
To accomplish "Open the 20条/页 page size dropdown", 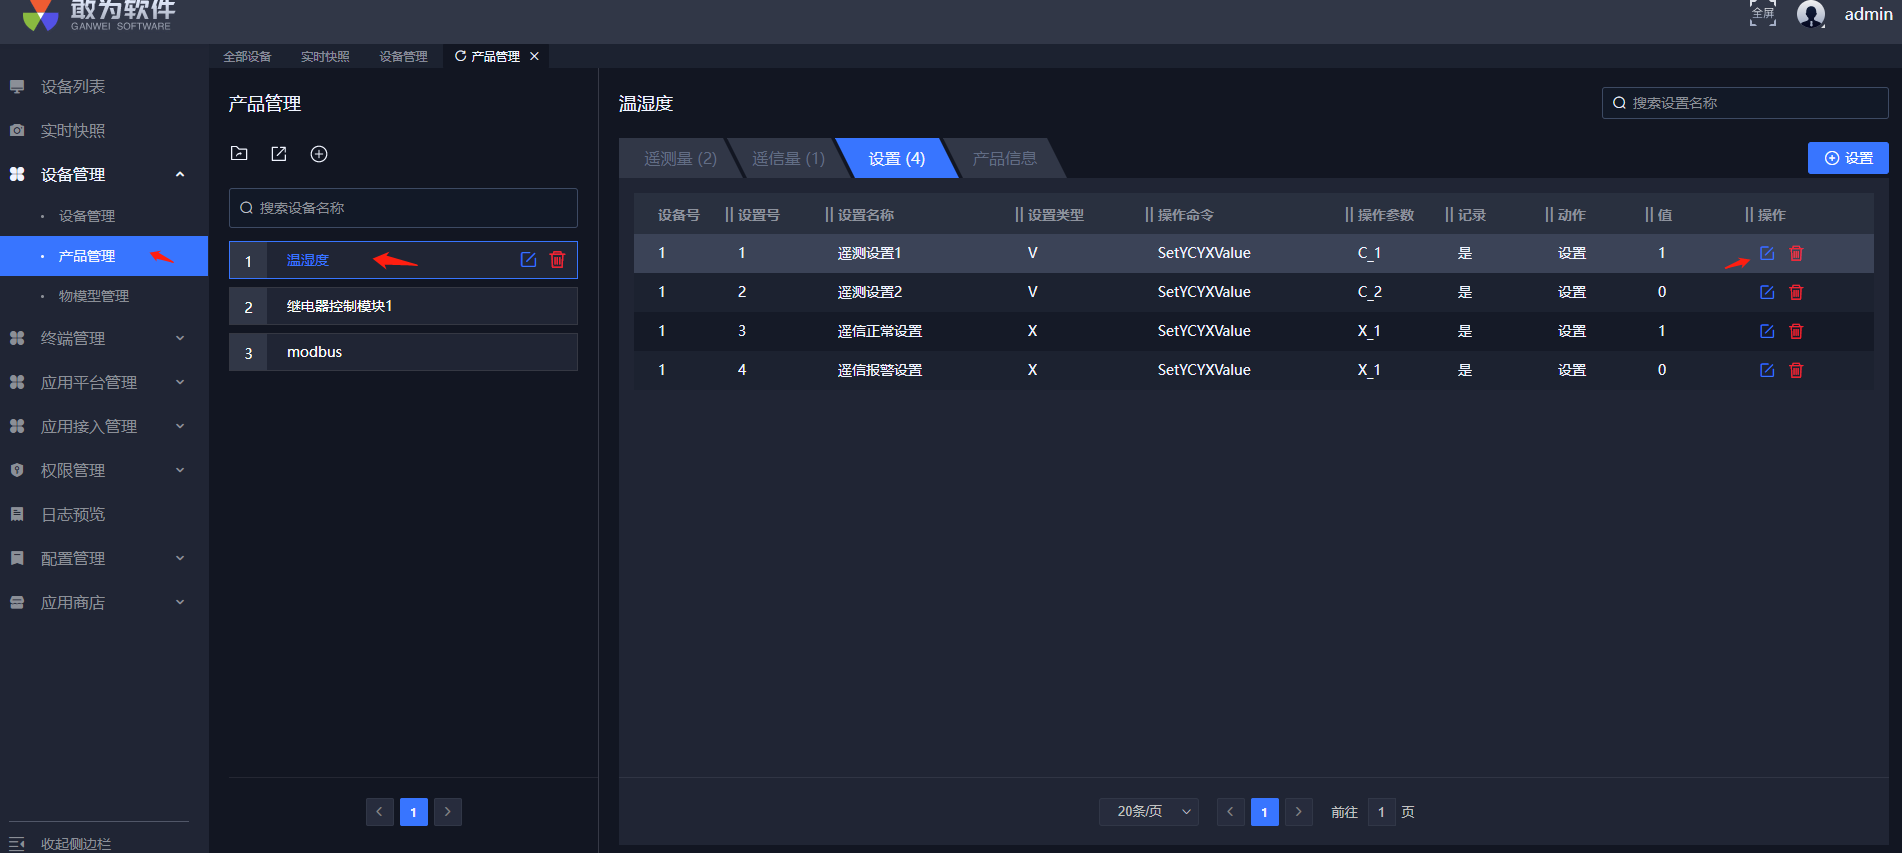I will tap(1149, 812).
